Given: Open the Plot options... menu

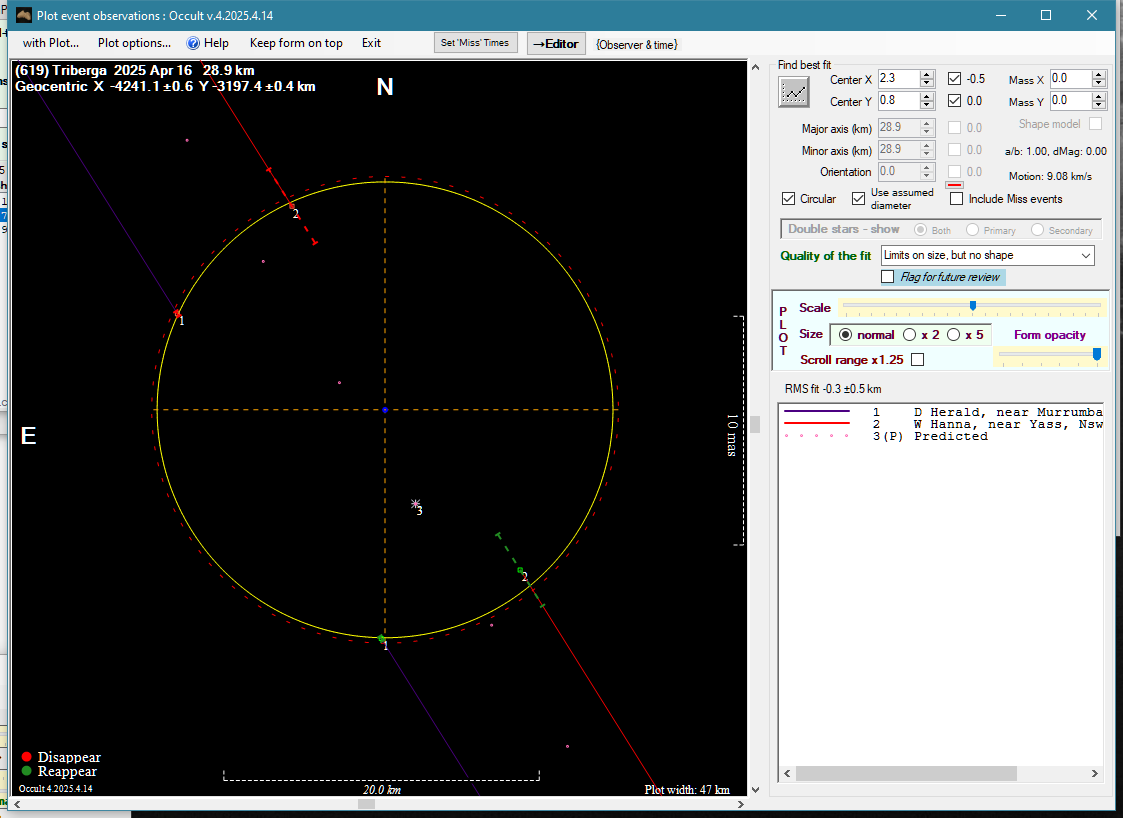Looking at the screenshot, I should (x=134, y=43).
